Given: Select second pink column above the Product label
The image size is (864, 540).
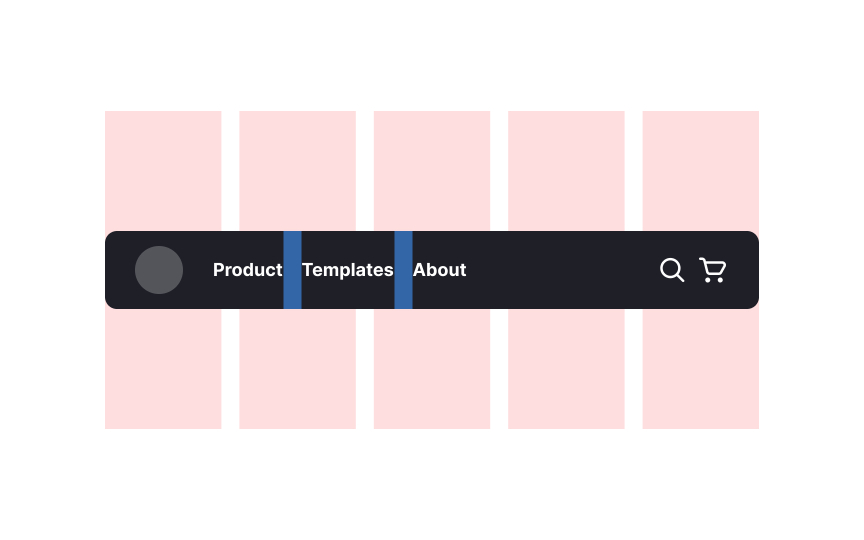Looking at the screenshot, I should 298,171.
